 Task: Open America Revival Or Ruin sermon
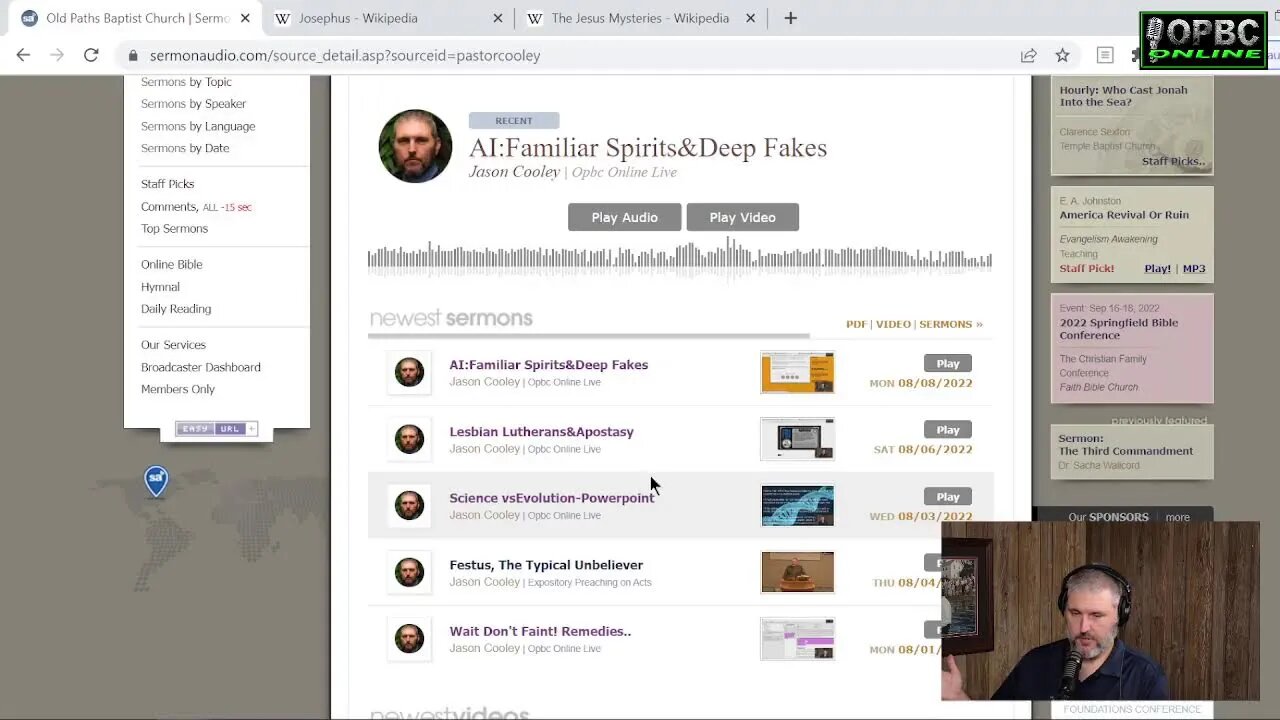pos(1124,215)
